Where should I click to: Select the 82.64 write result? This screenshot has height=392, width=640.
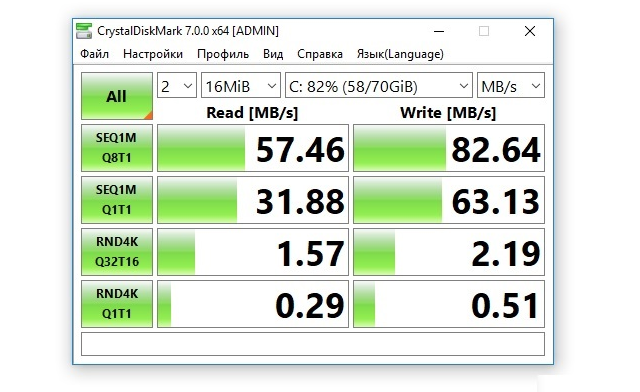(x=449, y=148)
